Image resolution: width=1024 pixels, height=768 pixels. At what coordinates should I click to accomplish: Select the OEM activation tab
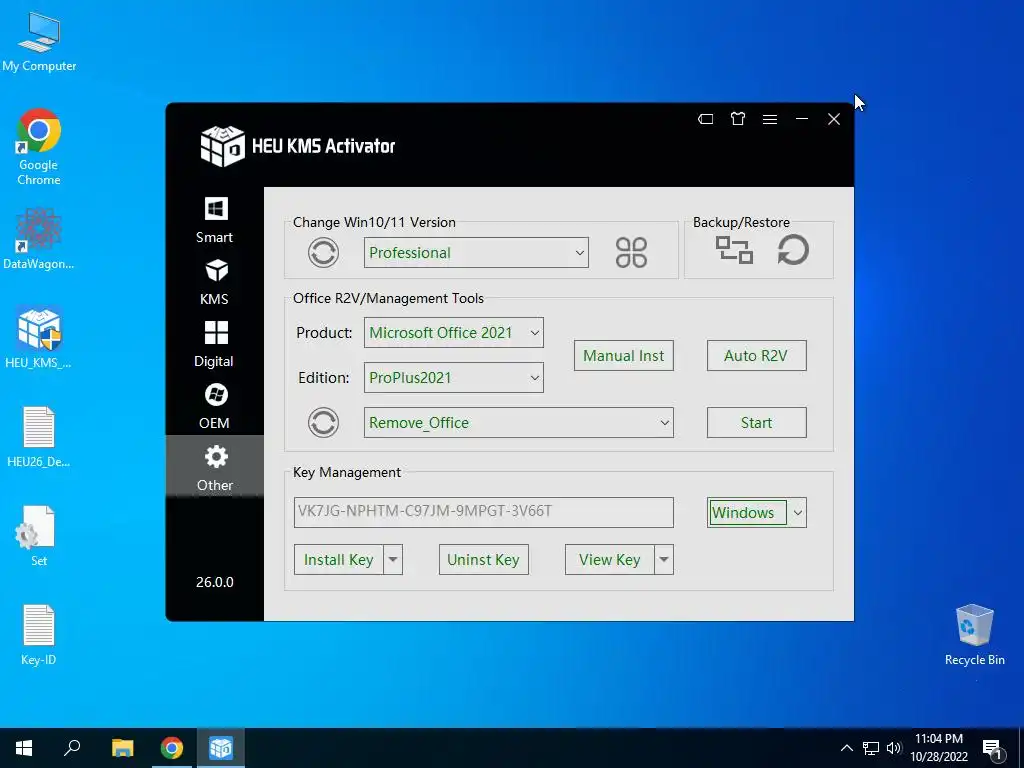click(215, 406)
